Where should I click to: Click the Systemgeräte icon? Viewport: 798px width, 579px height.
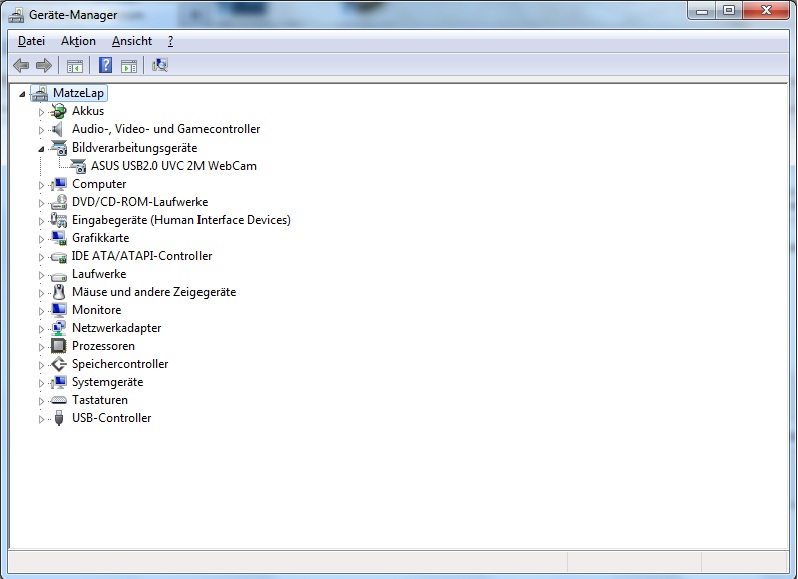59,382
